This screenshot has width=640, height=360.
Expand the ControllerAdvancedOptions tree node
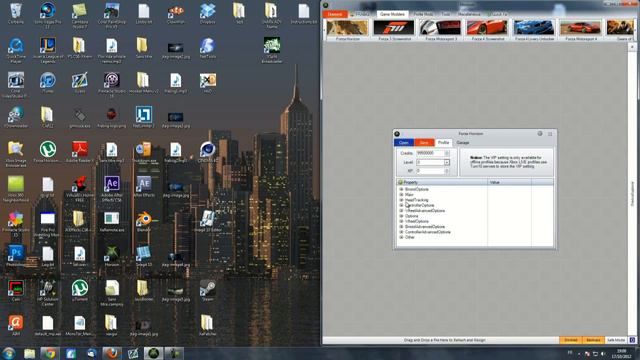(x=401, y=232)
